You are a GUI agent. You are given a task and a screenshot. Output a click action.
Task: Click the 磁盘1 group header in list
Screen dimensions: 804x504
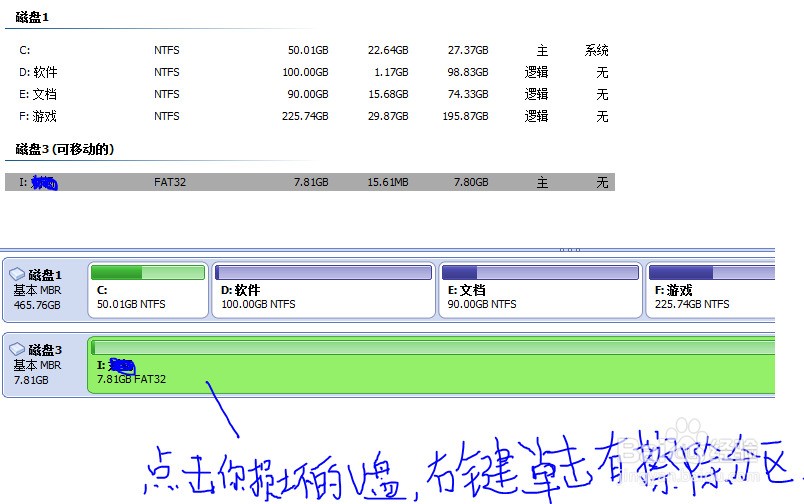(32, 17)
